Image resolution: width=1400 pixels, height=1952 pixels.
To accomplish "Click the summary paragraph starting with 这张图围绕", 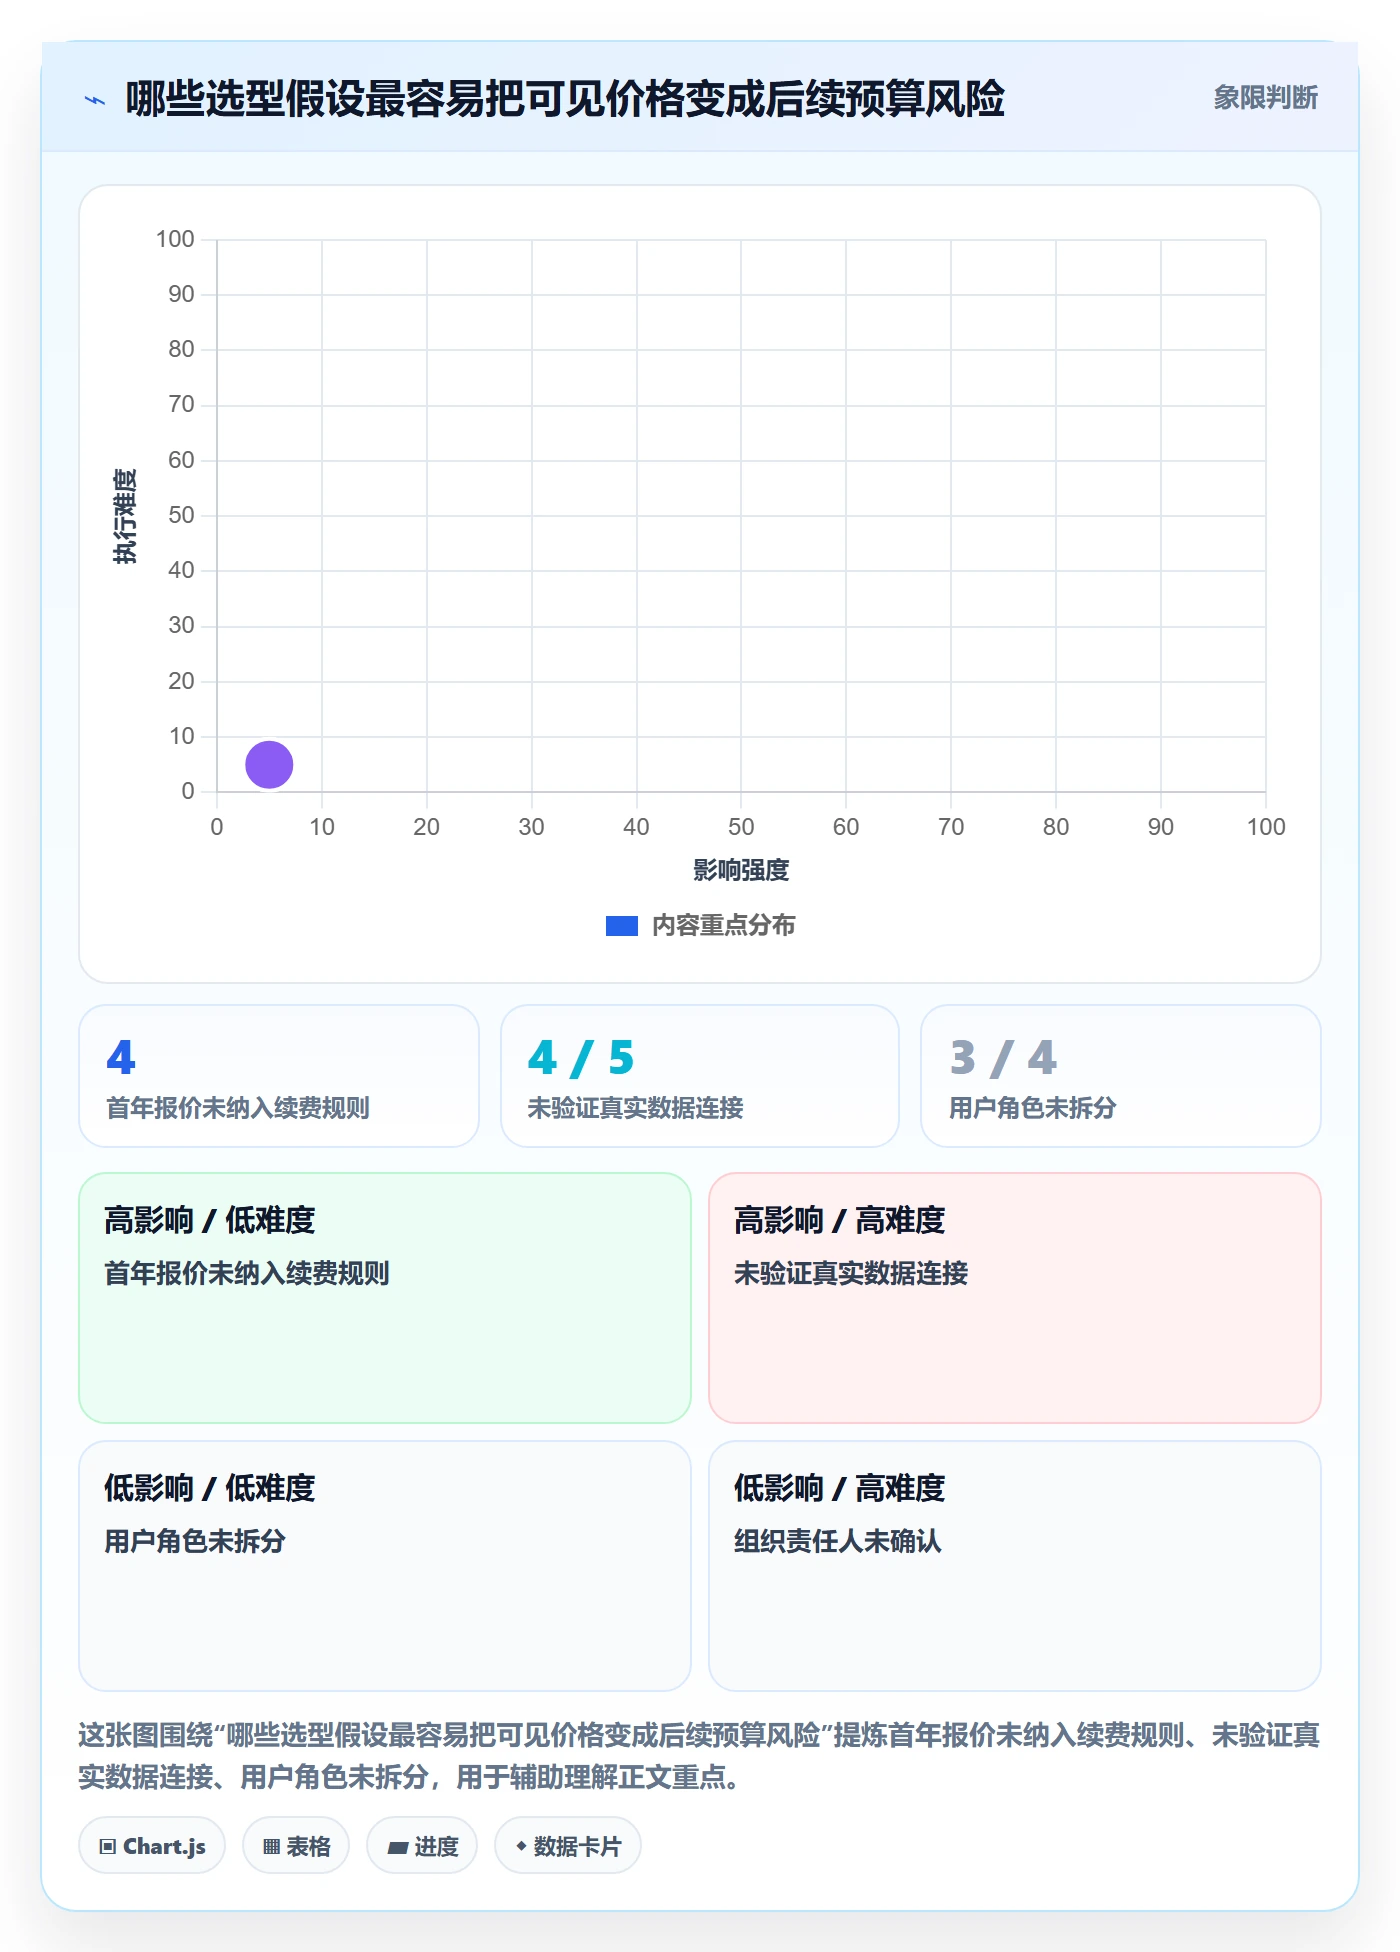I will pos(699,1756).
